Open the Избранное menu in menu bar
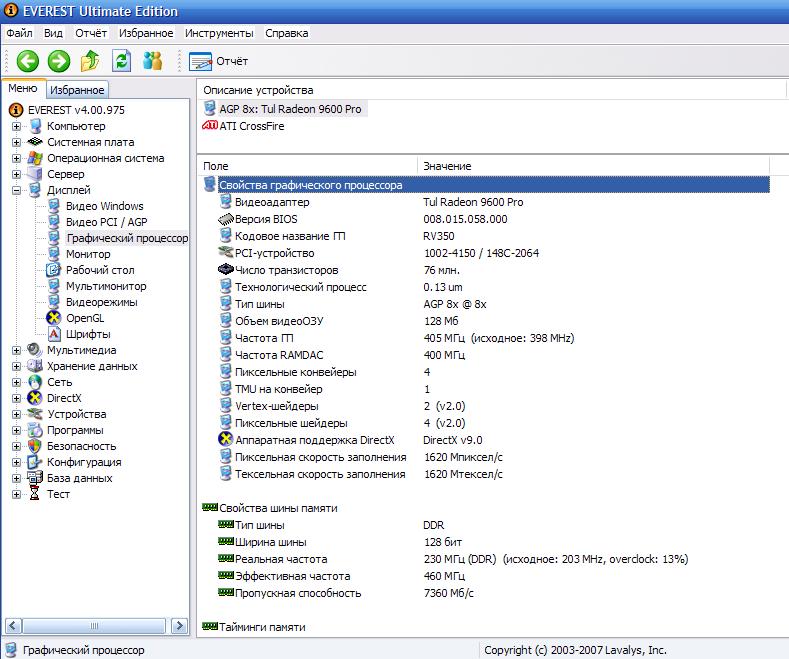Screen dimensions: 789x659 [146, 33]
